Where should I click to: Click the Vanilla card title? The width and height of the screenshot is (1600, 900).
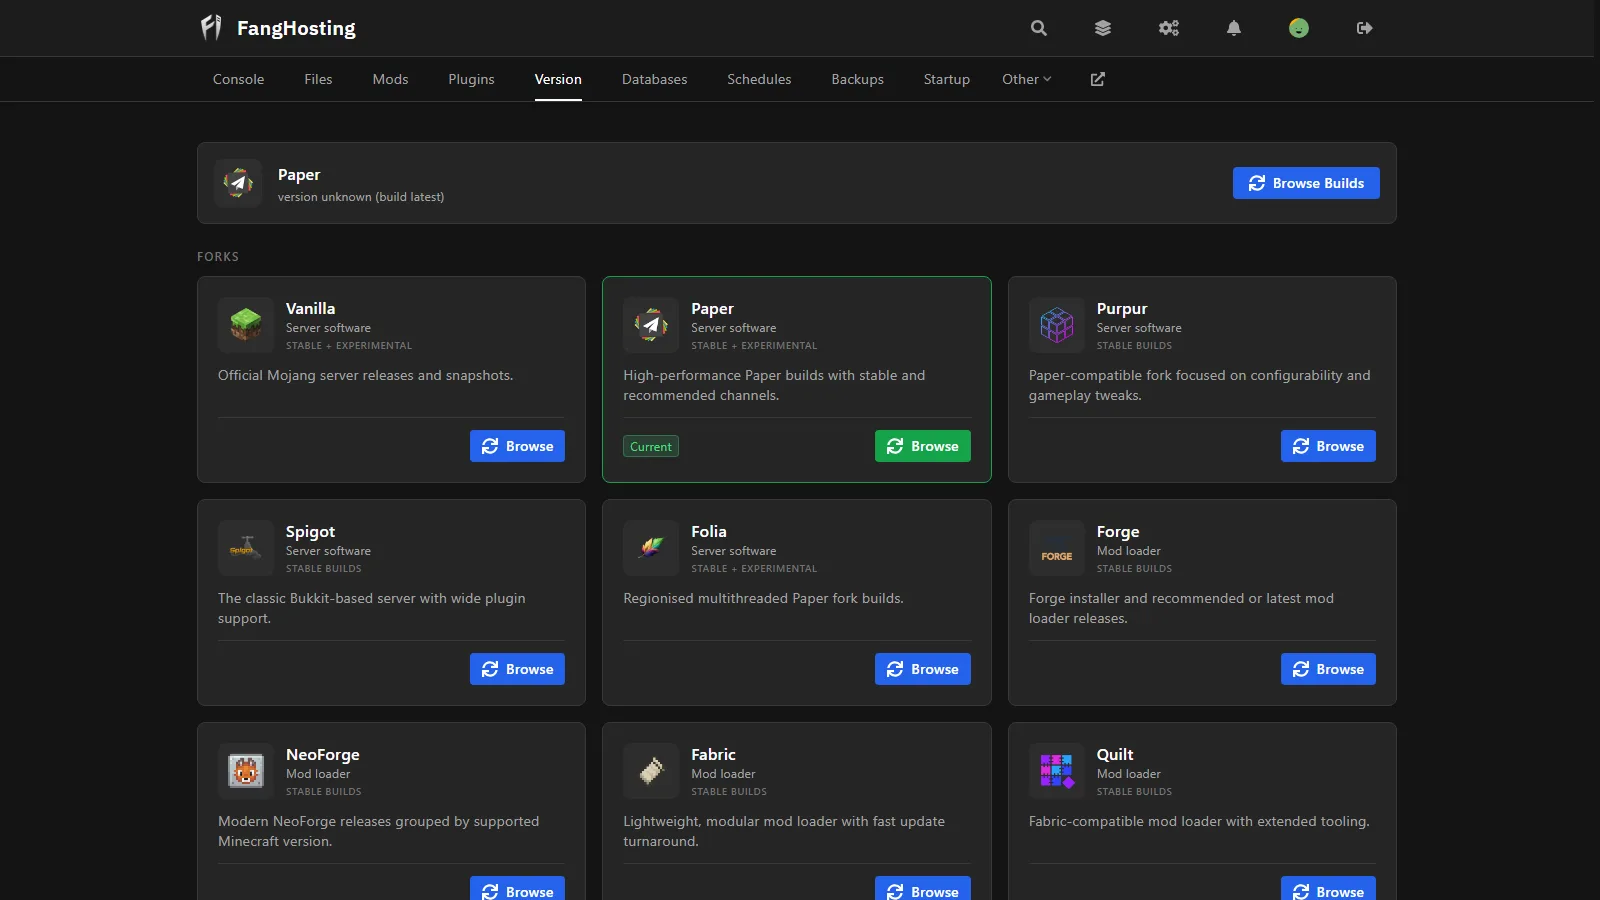coord(310,308)
